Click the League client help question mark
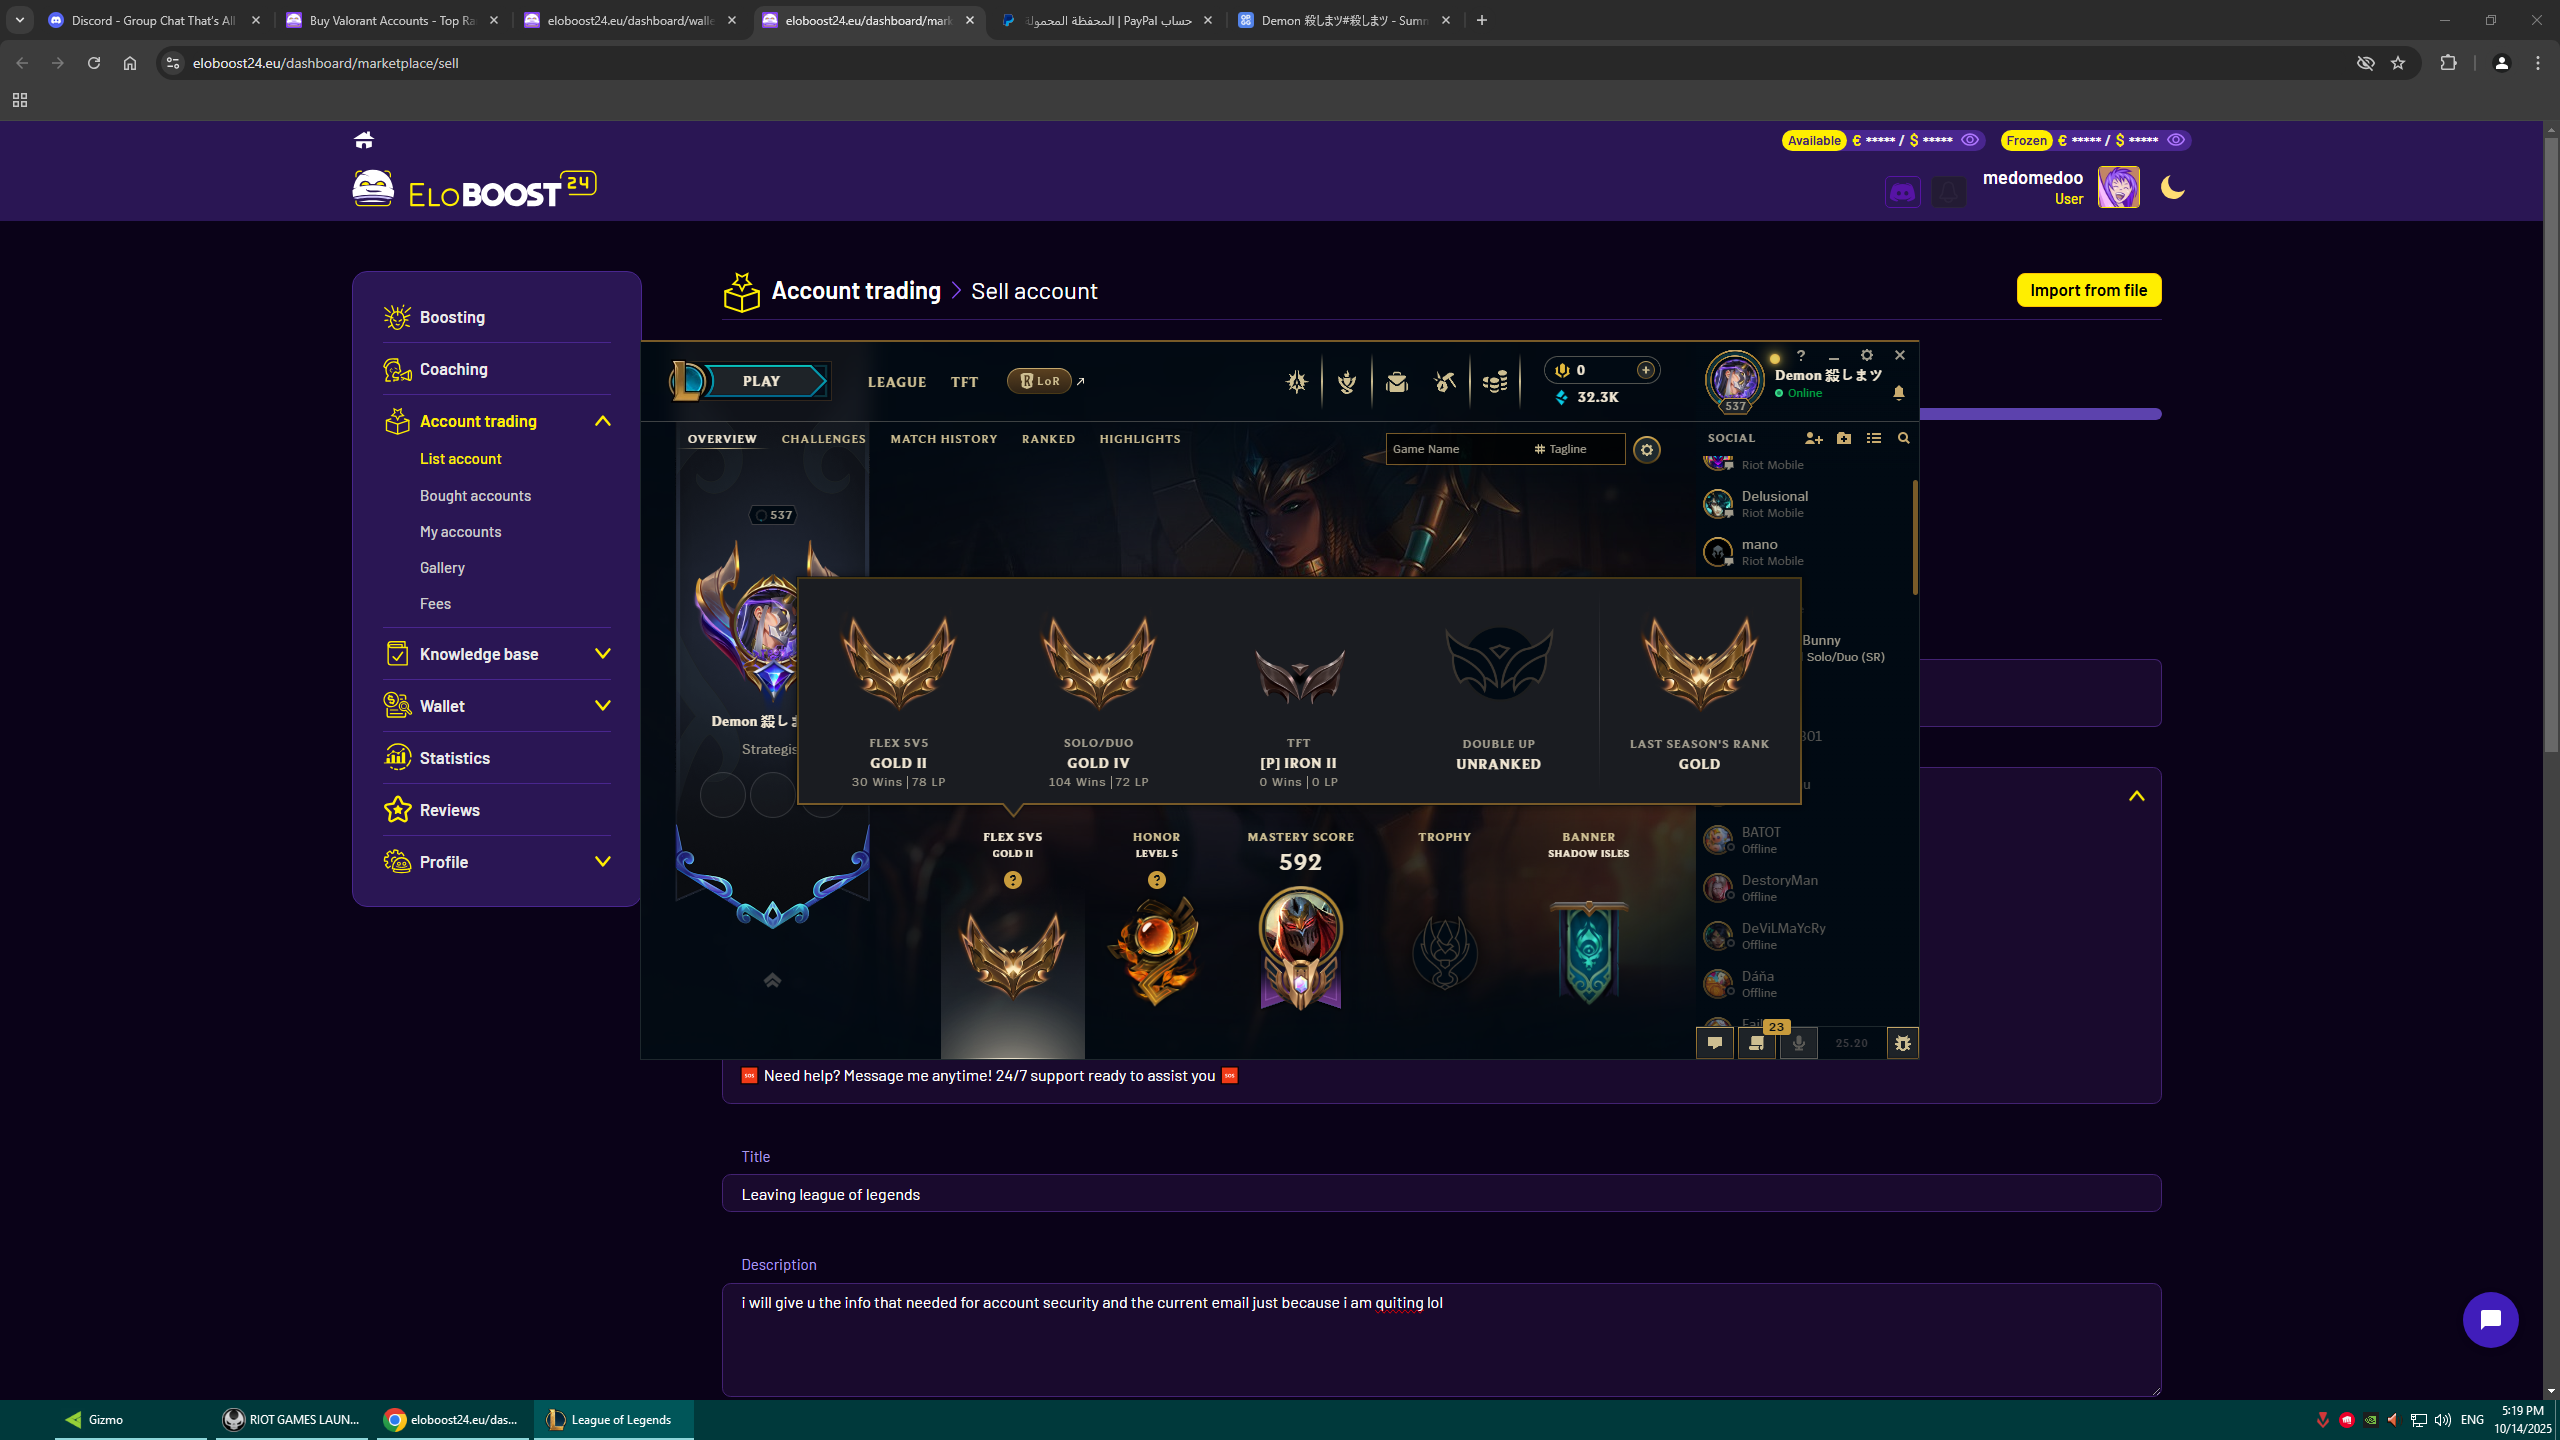The height and width of the screenshot is (1440, 2560). pos(1801,355)
